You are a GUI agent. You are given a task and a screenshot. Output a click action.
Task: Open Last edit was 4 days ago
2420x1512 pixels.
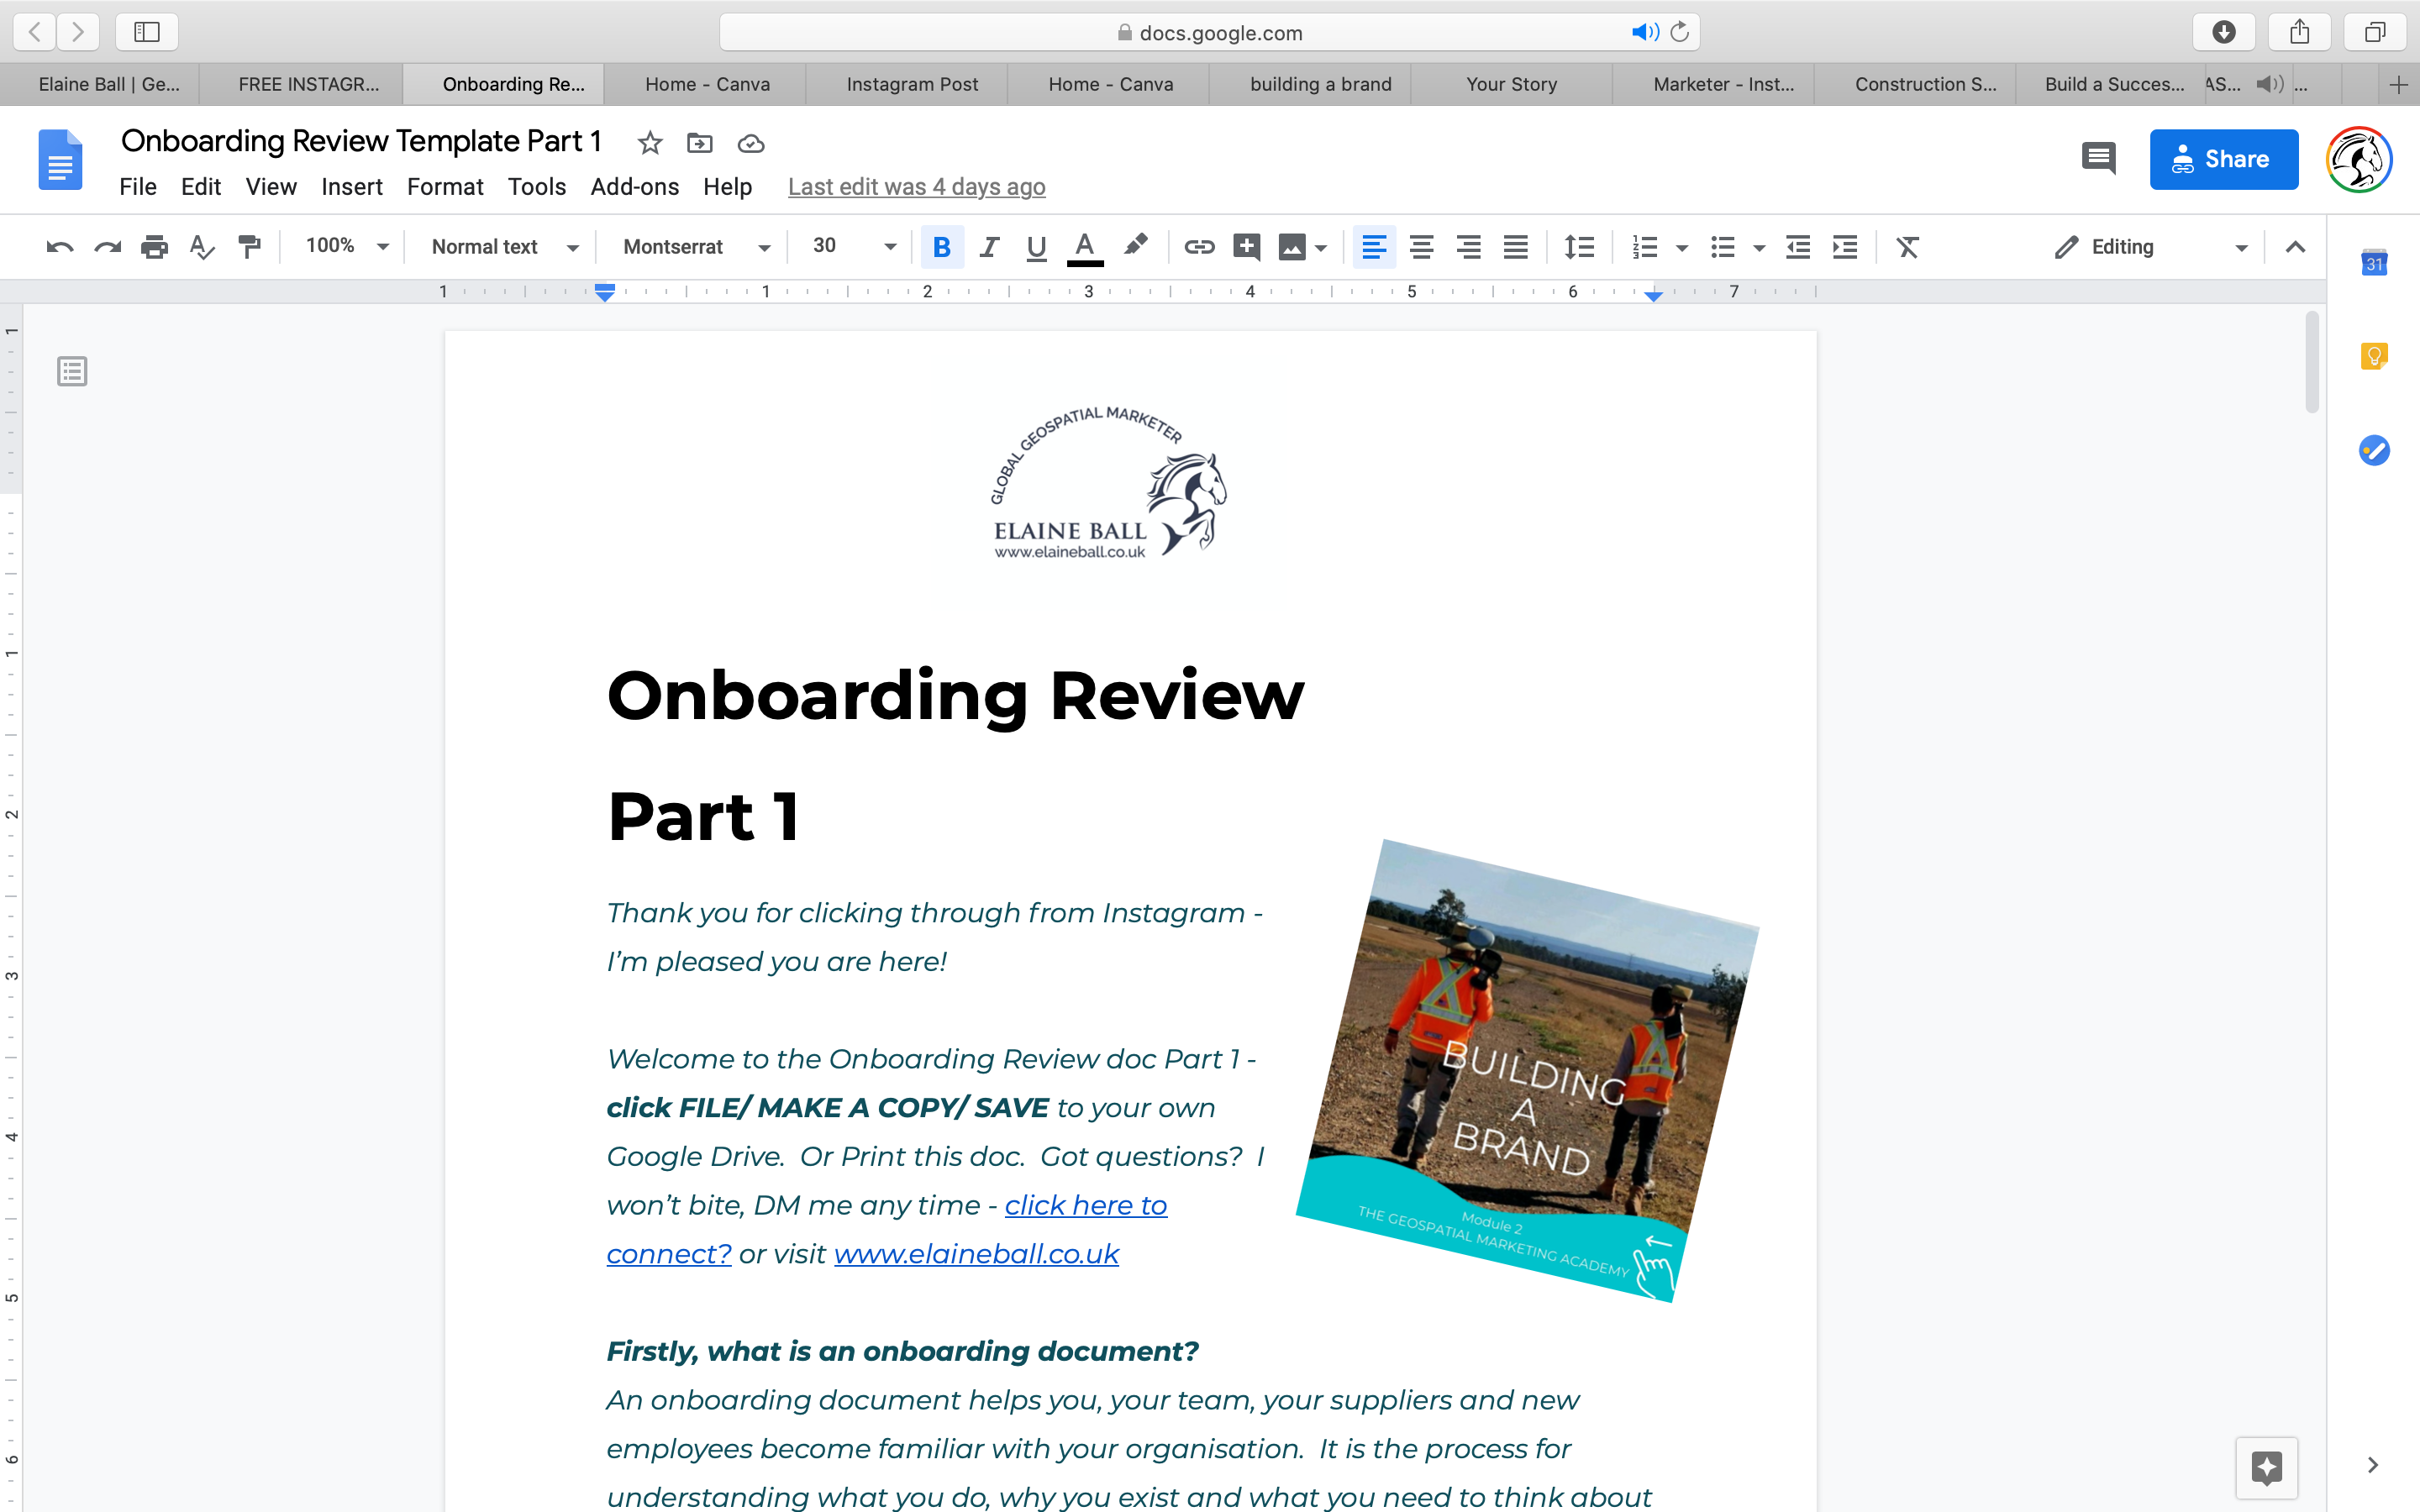point(916,187)
